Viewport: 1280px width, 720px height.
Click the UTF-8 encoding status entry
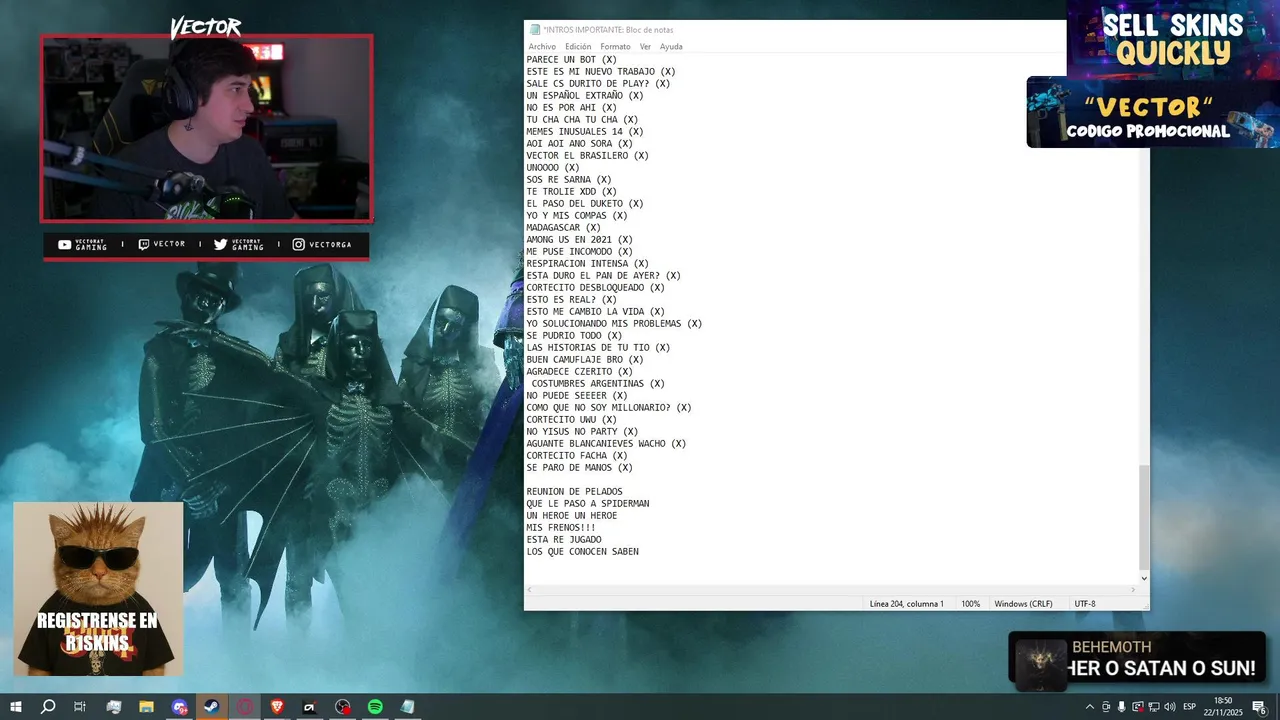click(1085, 604)
